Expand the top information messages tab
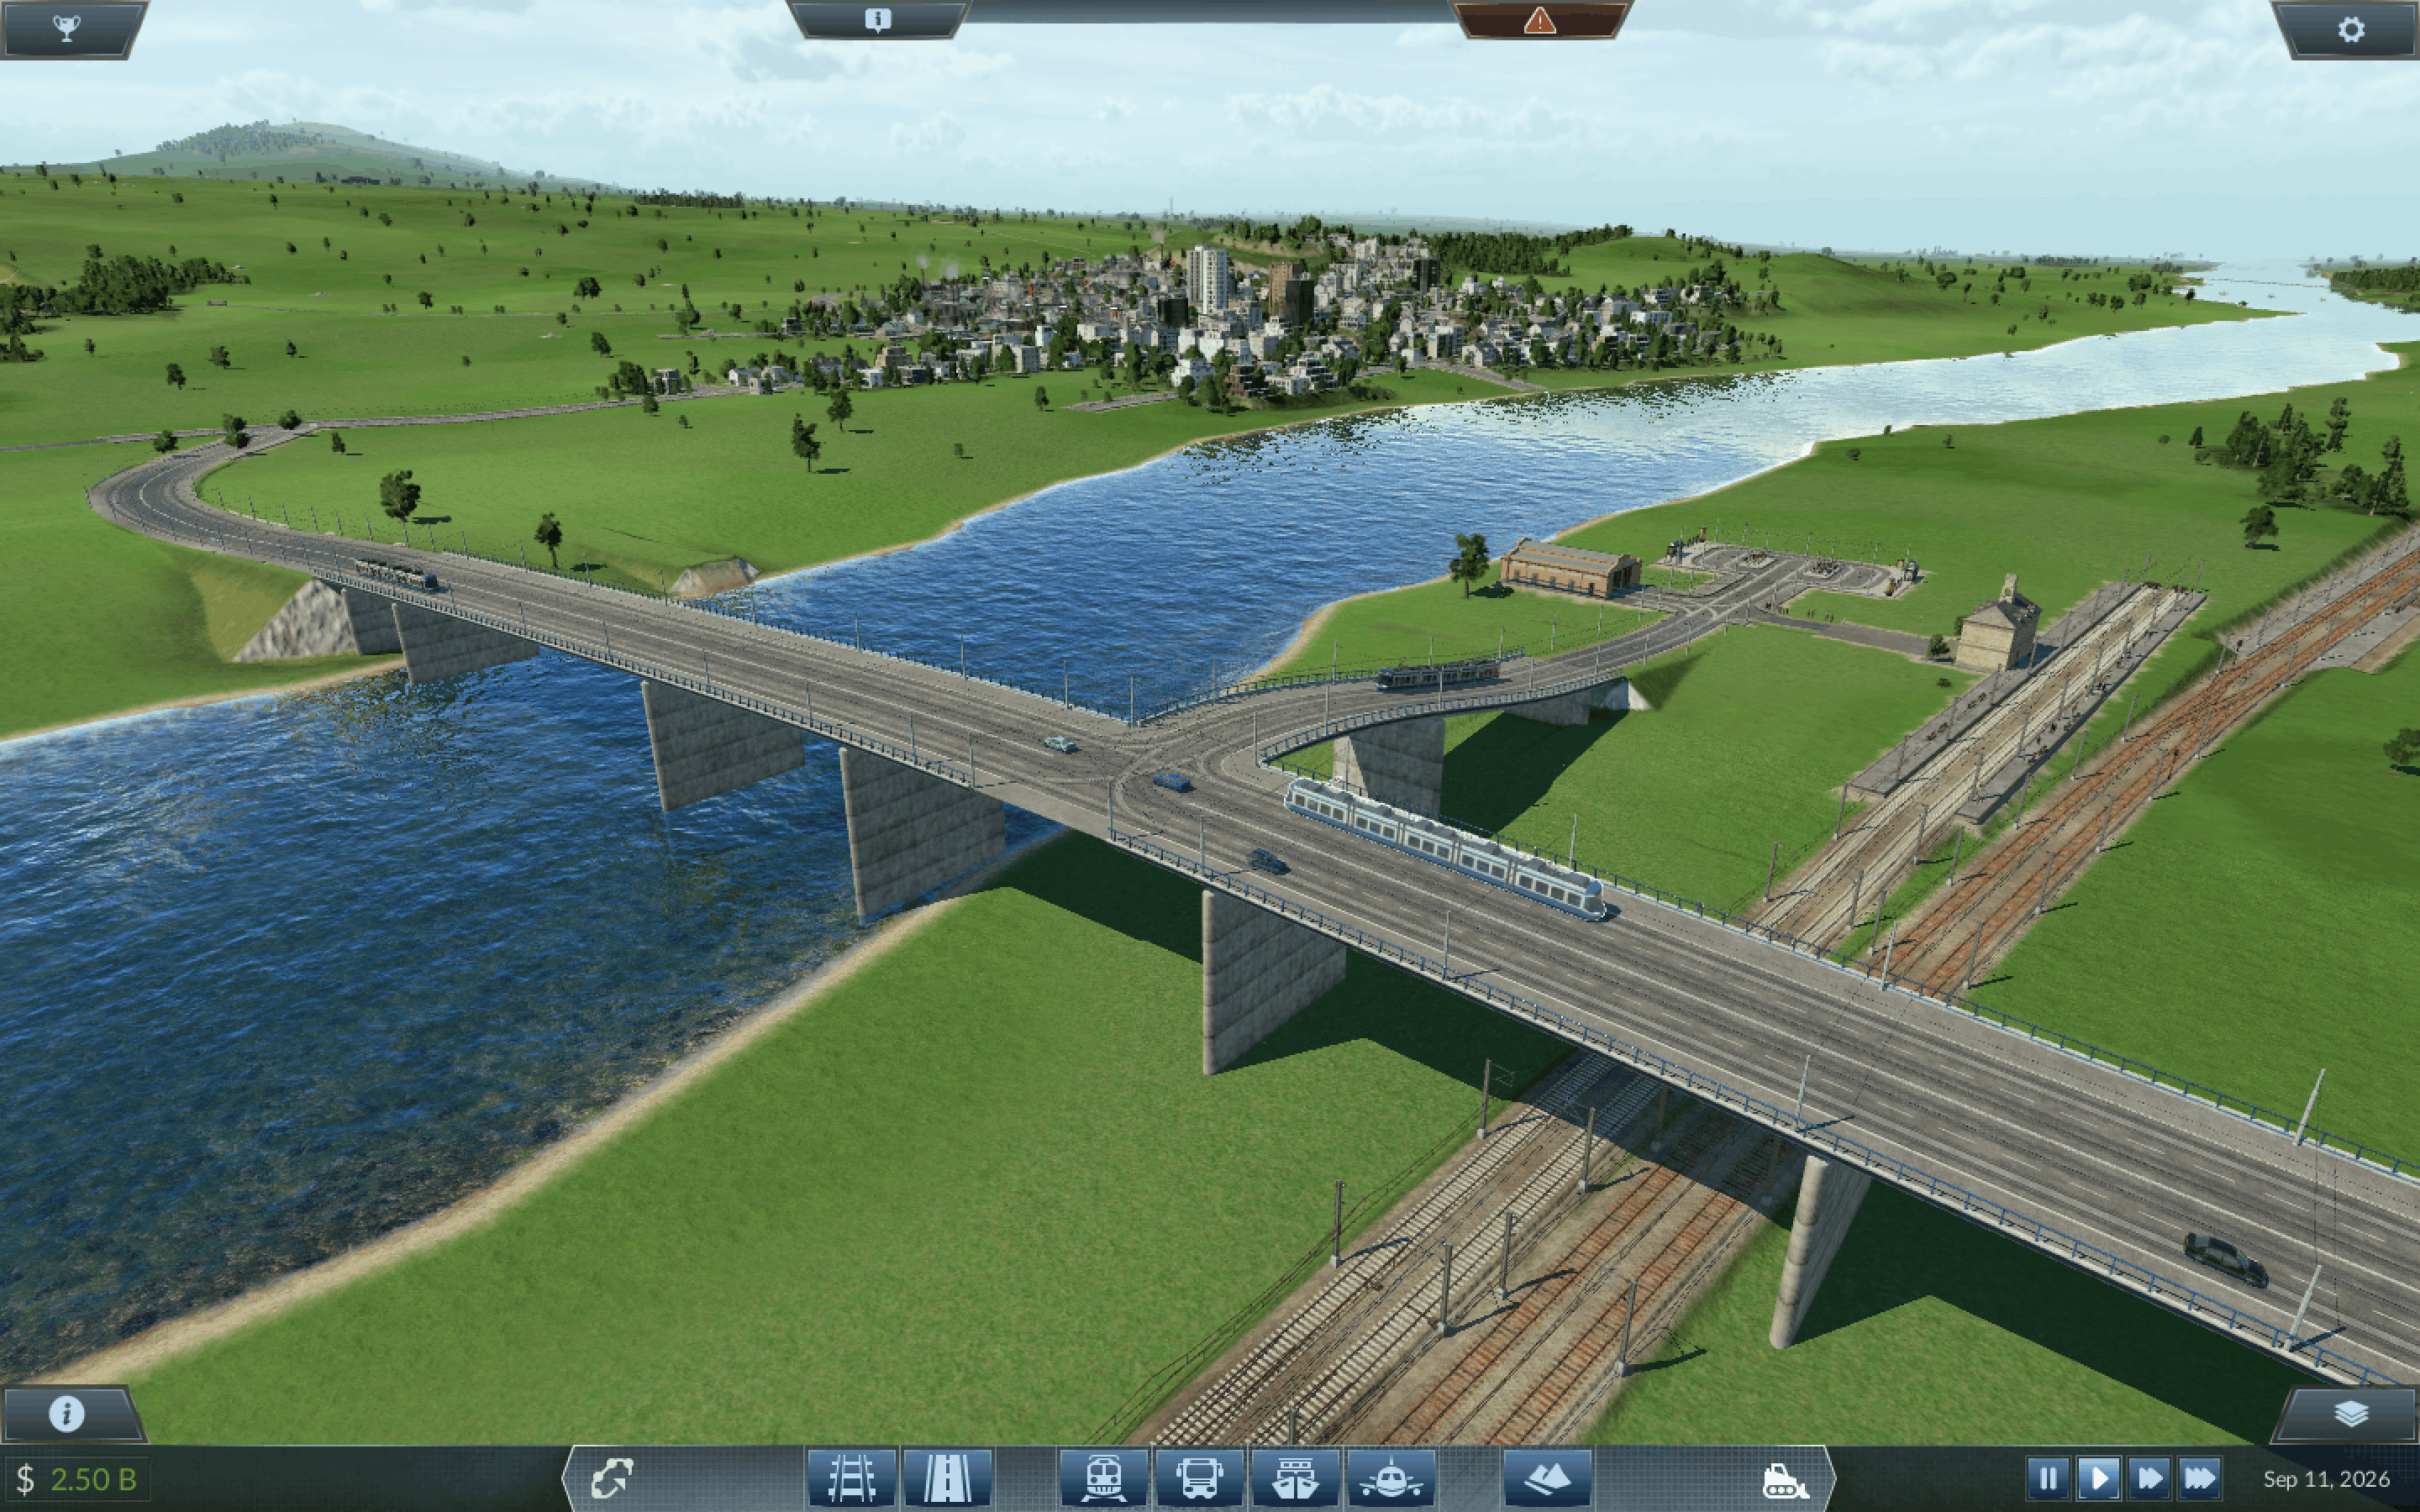2420x1512 pixels. click(877, 20)
